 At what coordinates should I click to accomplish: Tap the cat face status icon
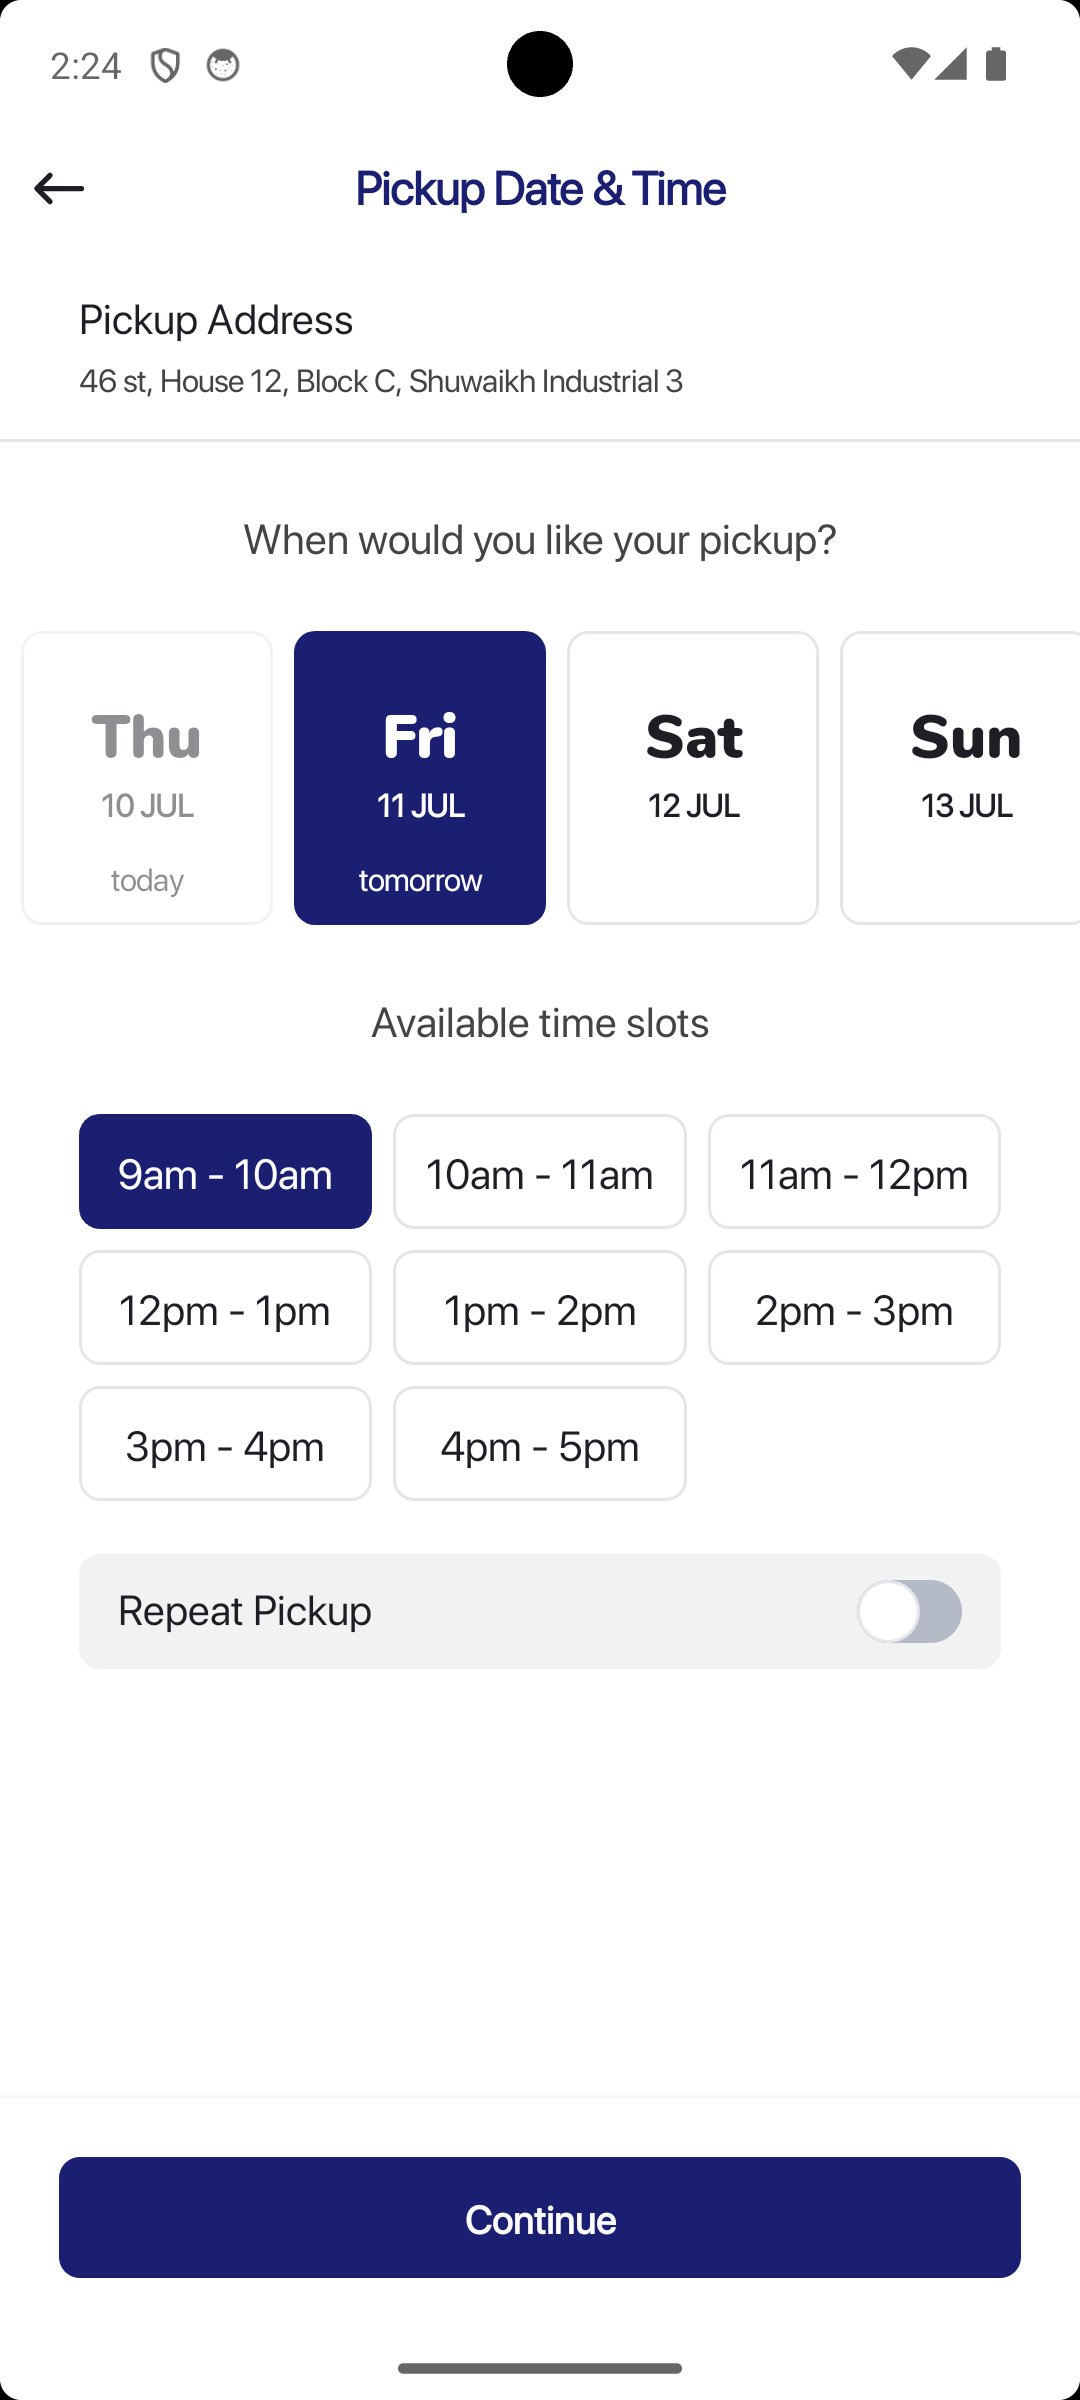[222, 66]
